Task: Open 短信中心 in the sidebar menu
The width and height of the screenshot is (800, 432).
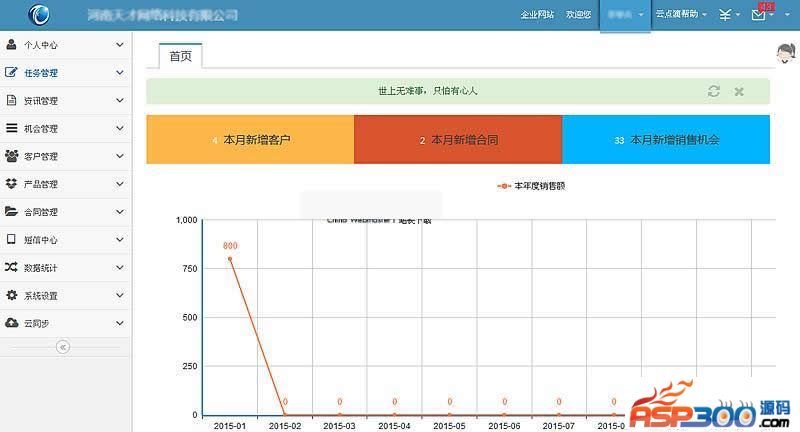Action: (x=41, y=240)
